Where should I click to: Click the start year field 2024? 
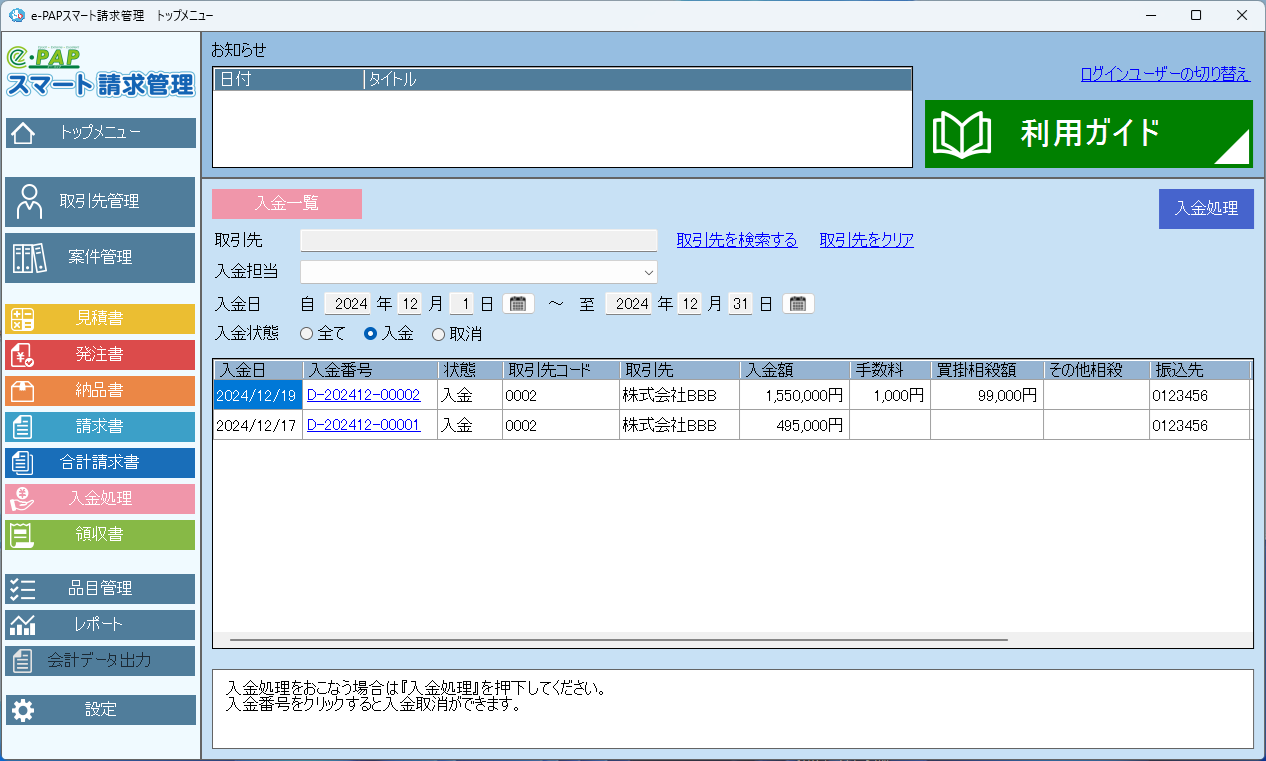point(348,304)
